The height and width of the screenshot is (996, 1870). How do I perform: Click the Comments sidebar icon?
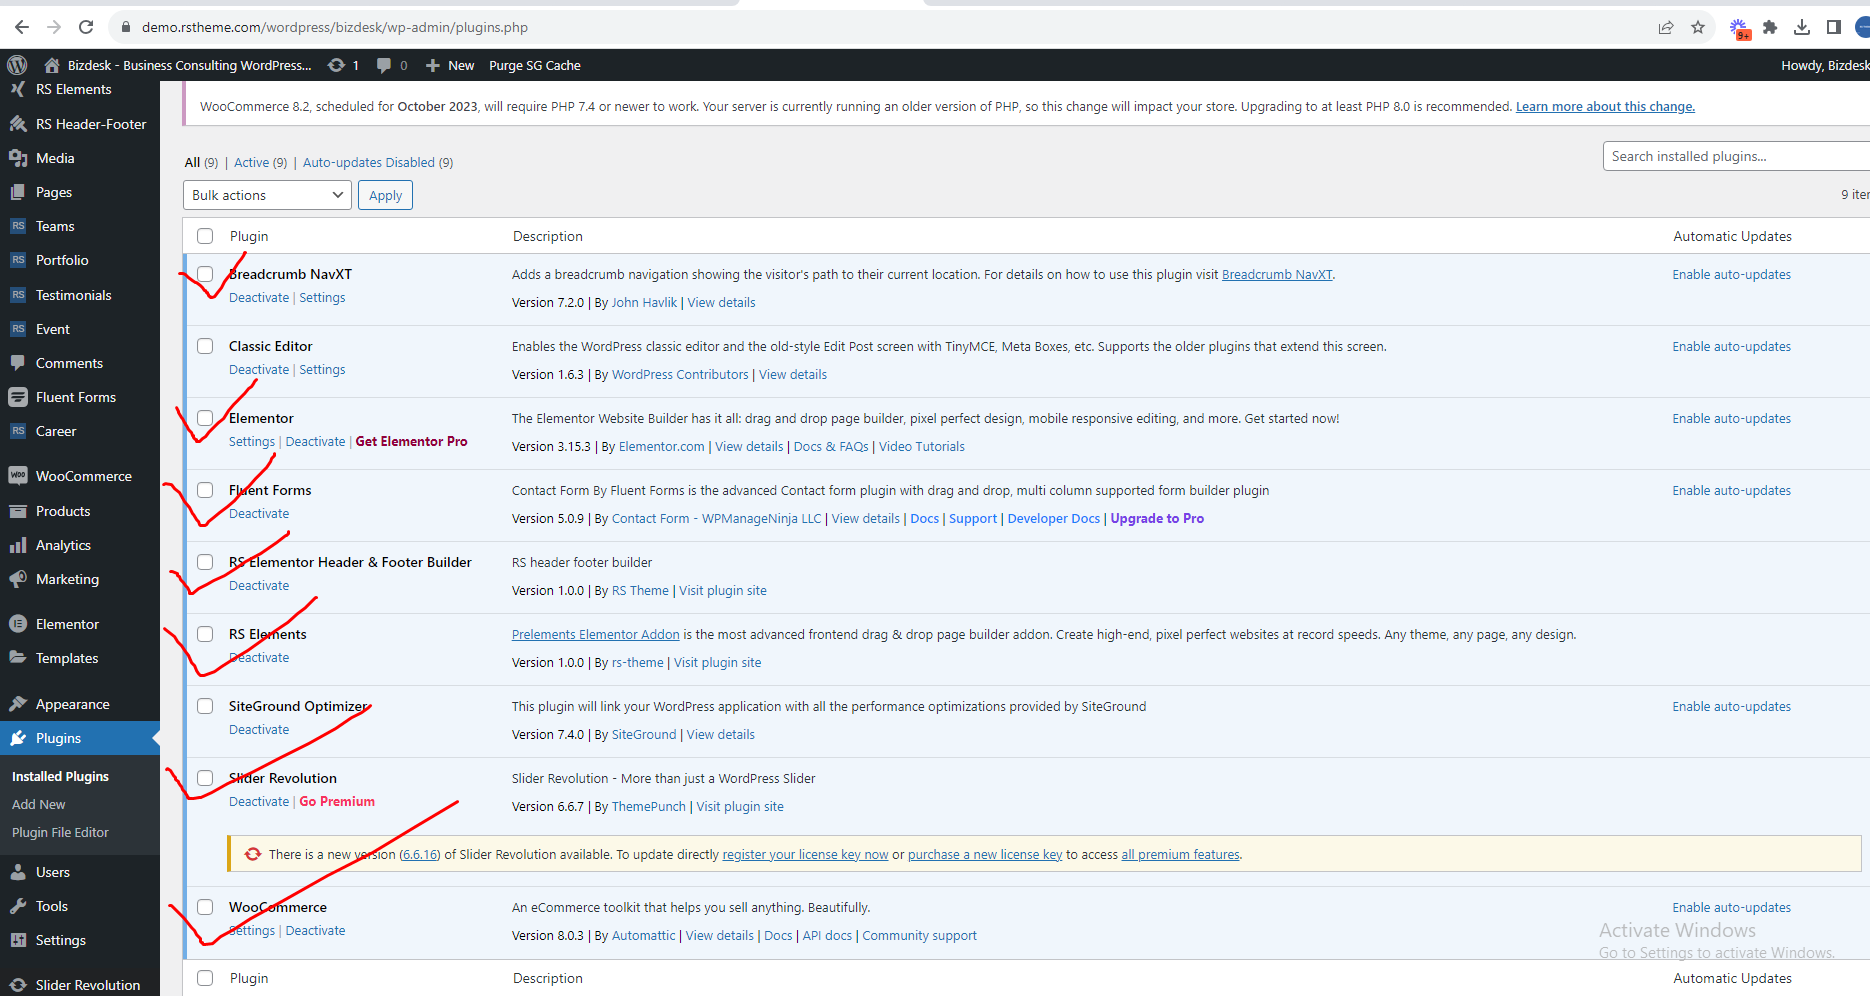pos(18,363)
